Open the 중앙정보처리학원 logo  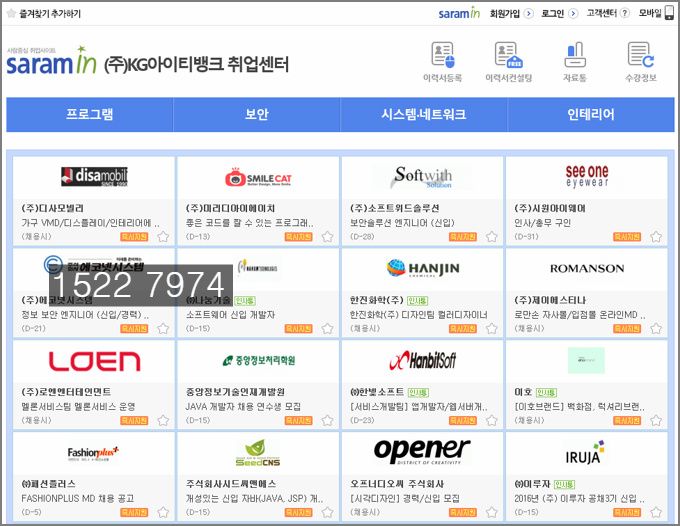(259, 360)
